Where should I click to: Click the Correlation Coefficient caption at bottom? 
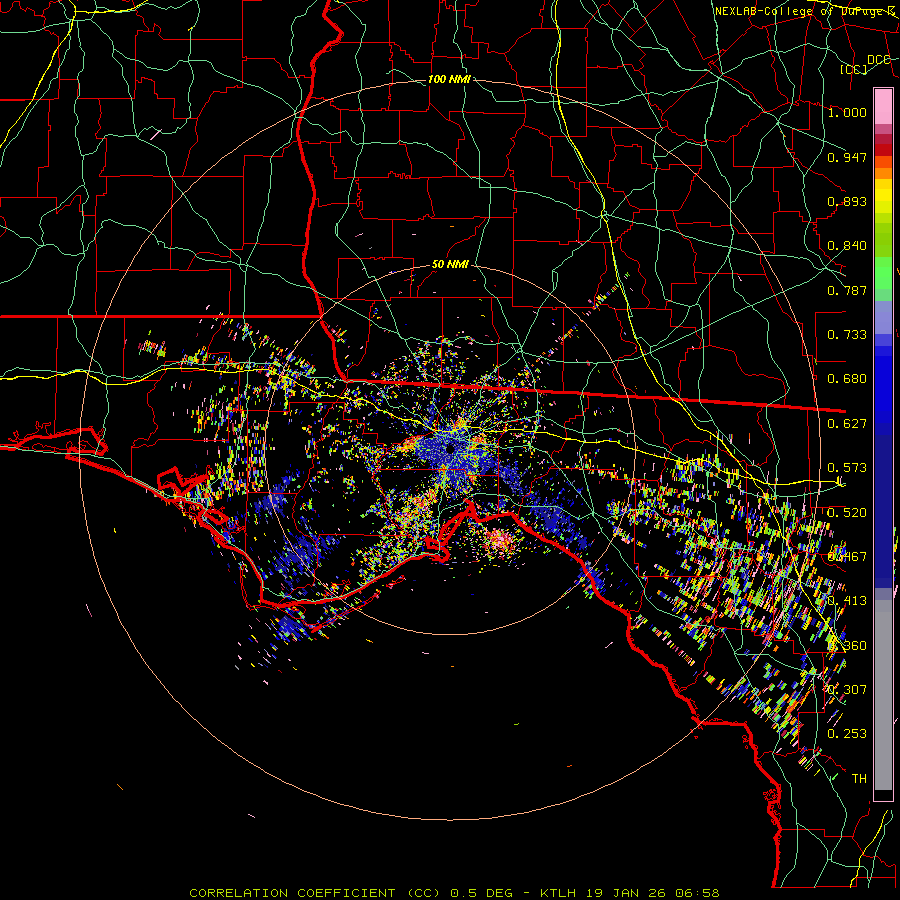tap(454, 893)
